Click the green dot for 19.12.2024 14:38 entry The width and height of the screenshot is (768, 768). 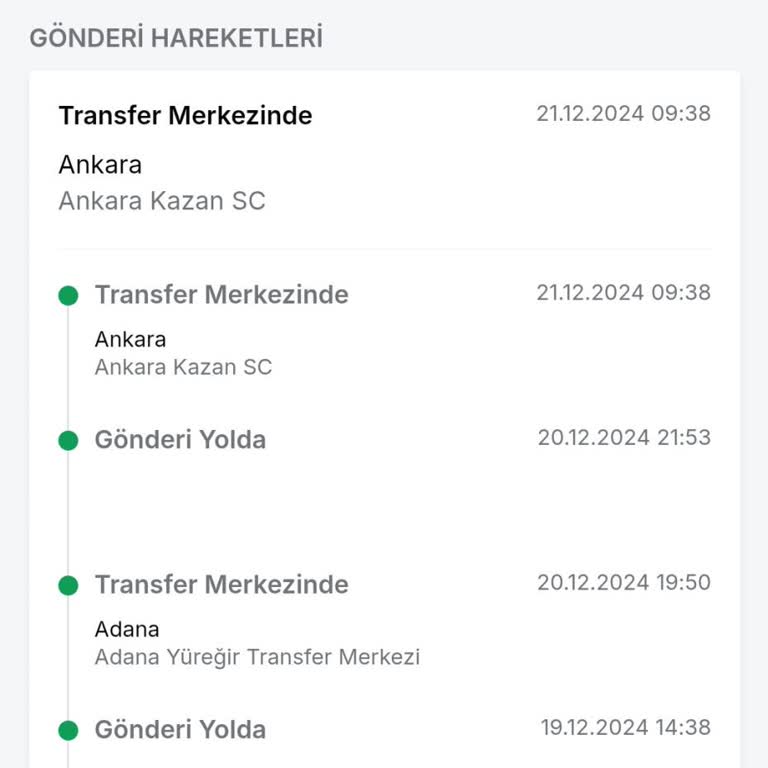[x=68, y=730]
